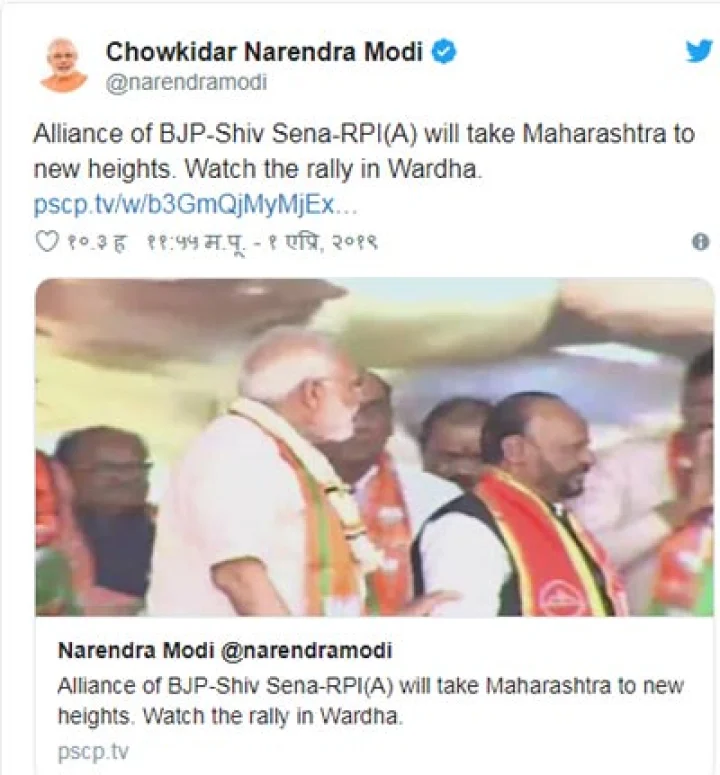Click the card's 'heights. Watch the rally' line
Screen dimensions: 720x775
230,716
